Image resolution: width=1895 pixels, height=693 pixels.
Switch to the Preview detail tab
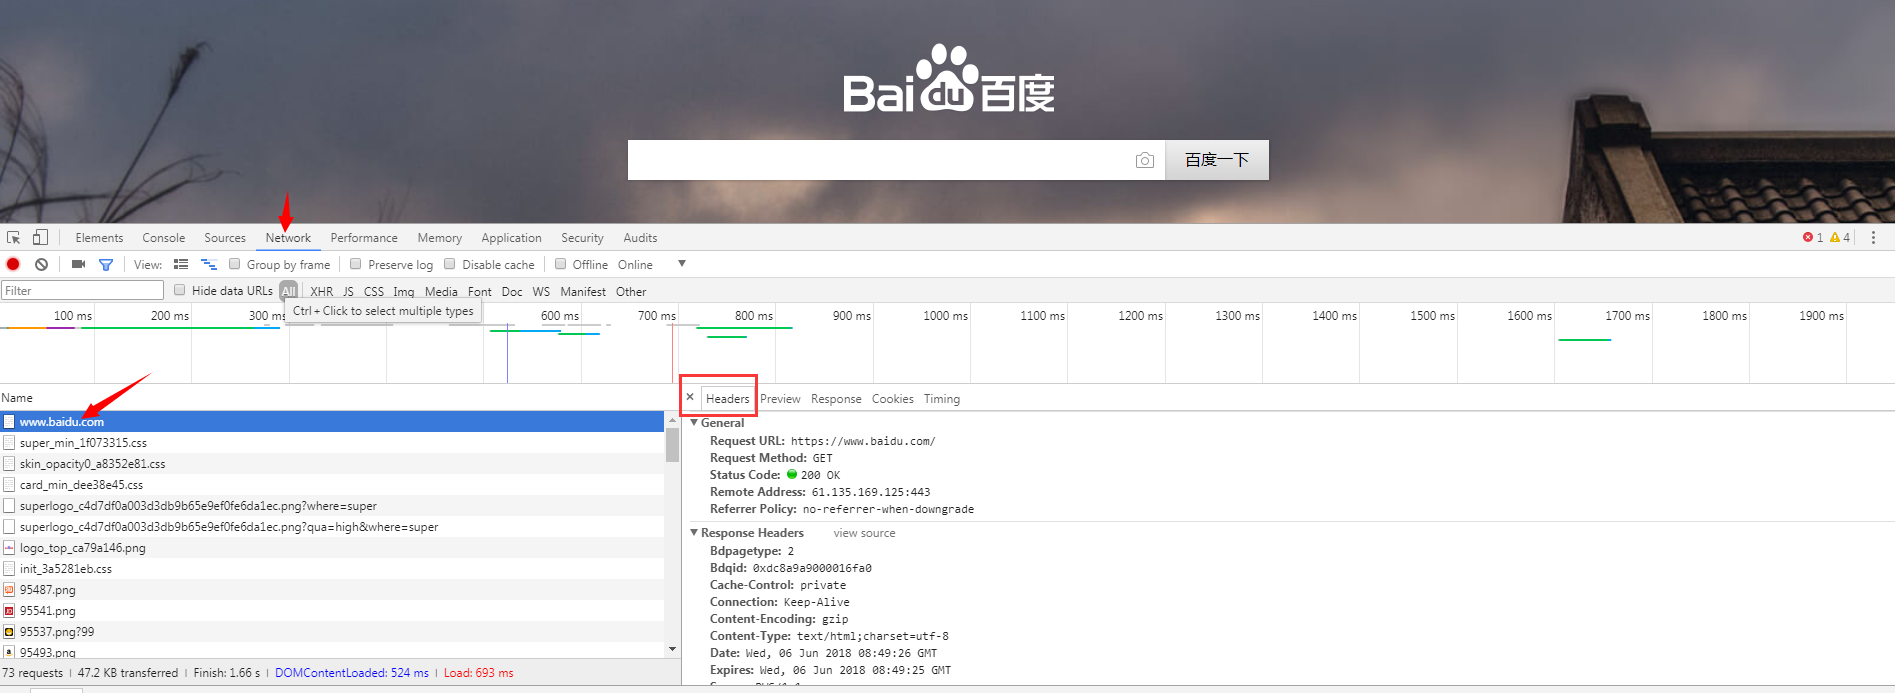[x=780, y=399]
